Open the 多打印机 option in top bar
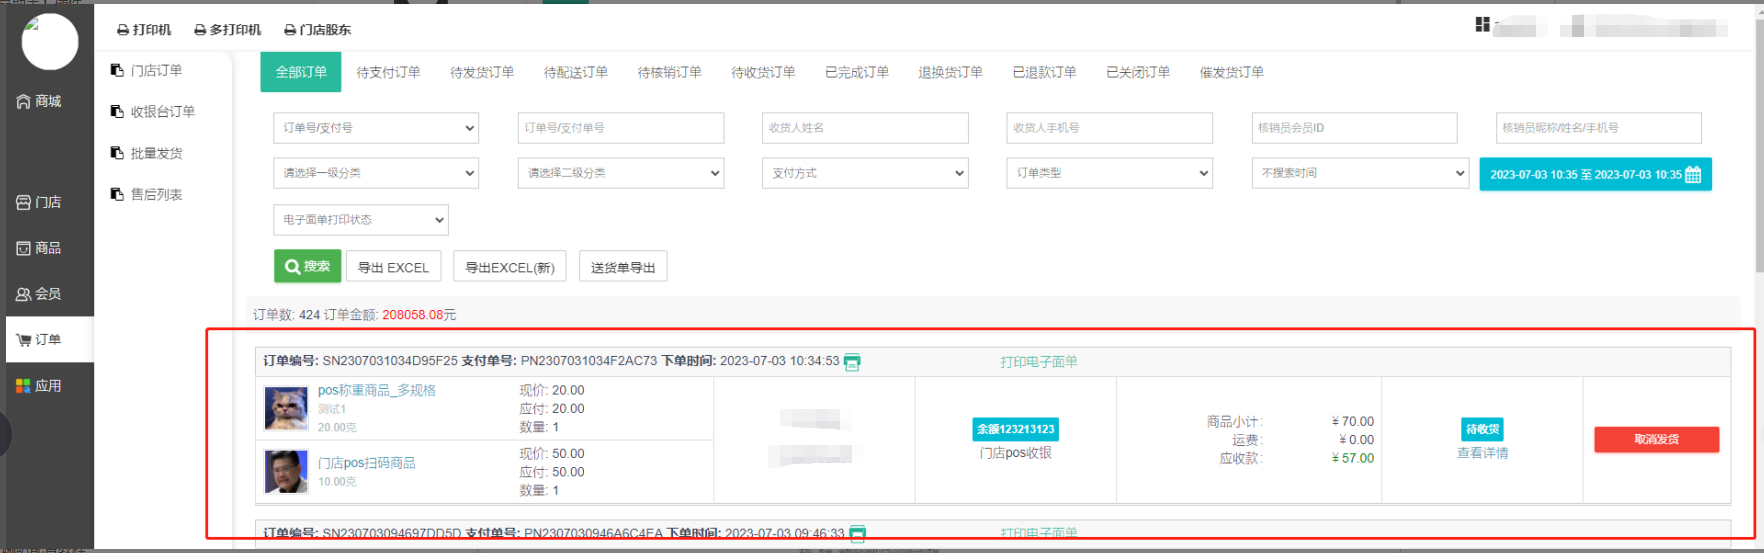1764x553 pixels. [x=227, y=30]
